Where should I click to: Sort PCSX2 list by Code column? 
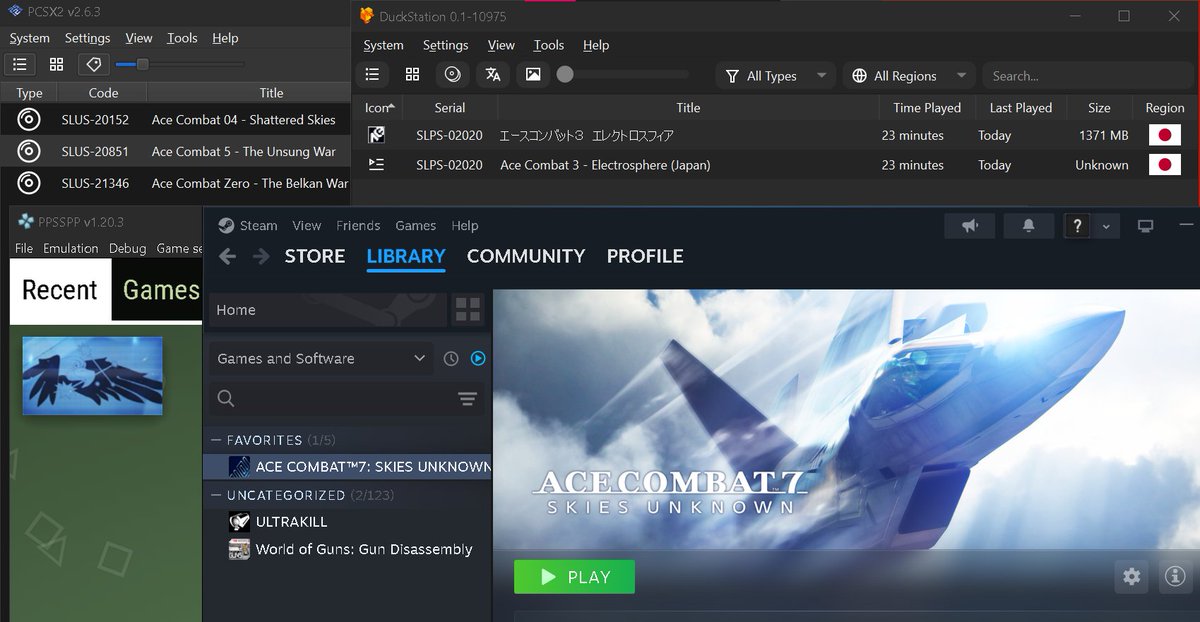(103, 93)
